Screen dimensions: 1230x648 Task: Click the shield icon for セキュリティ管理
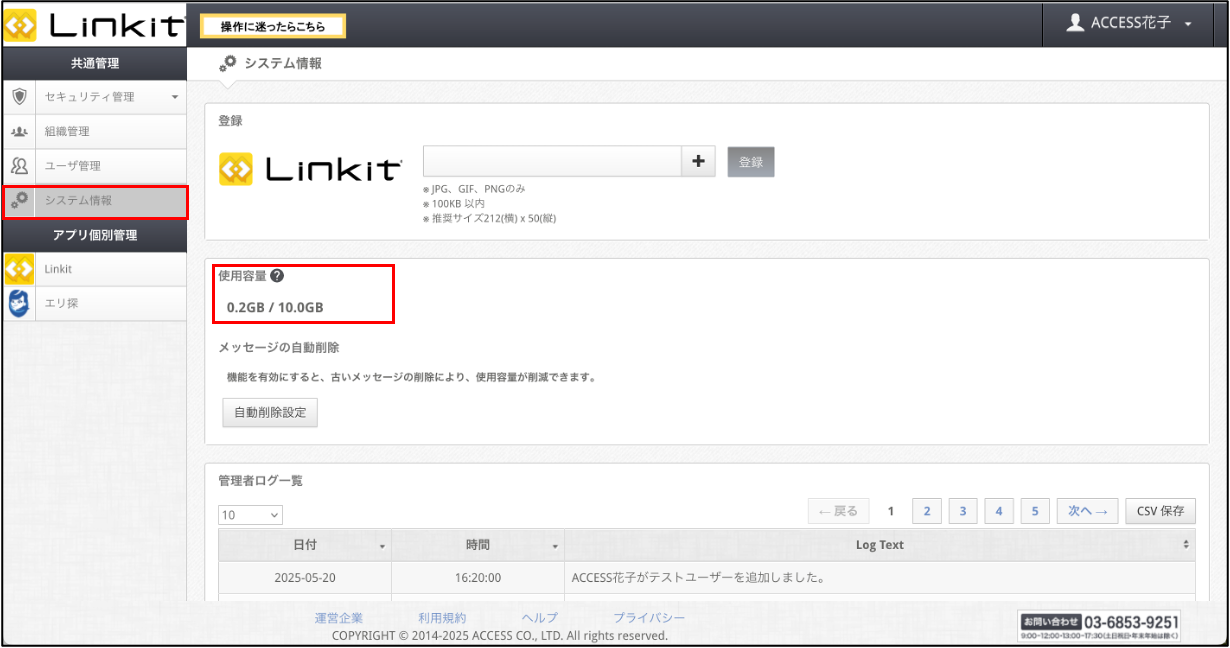19,97
